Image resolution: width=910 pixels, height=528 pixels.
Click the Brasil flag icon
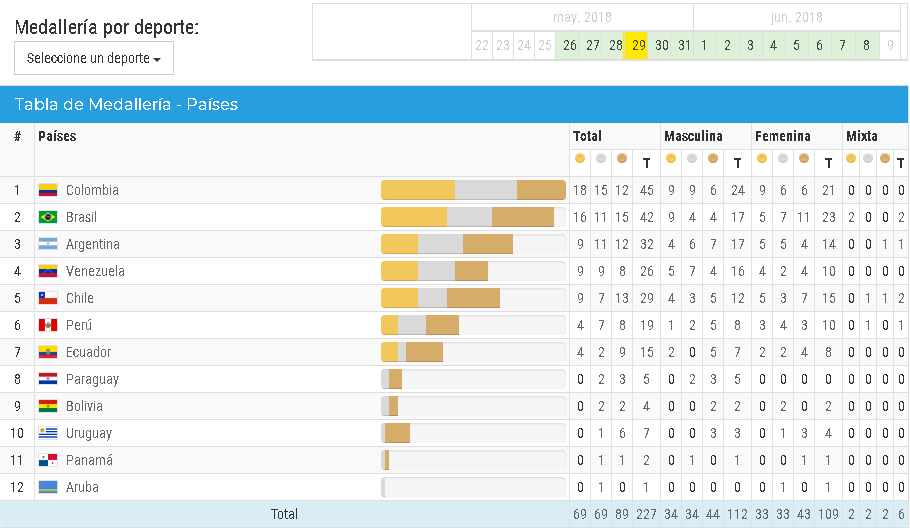coord(48,217)
